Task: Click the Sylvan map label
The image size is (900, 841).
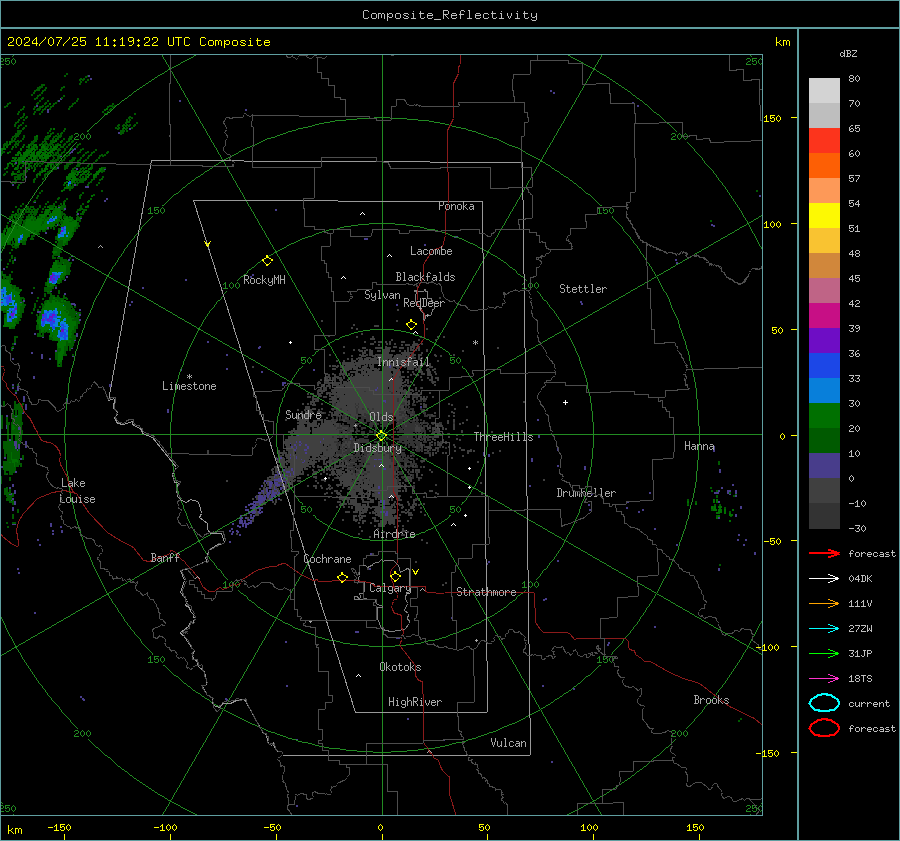Action: (382, 295)
